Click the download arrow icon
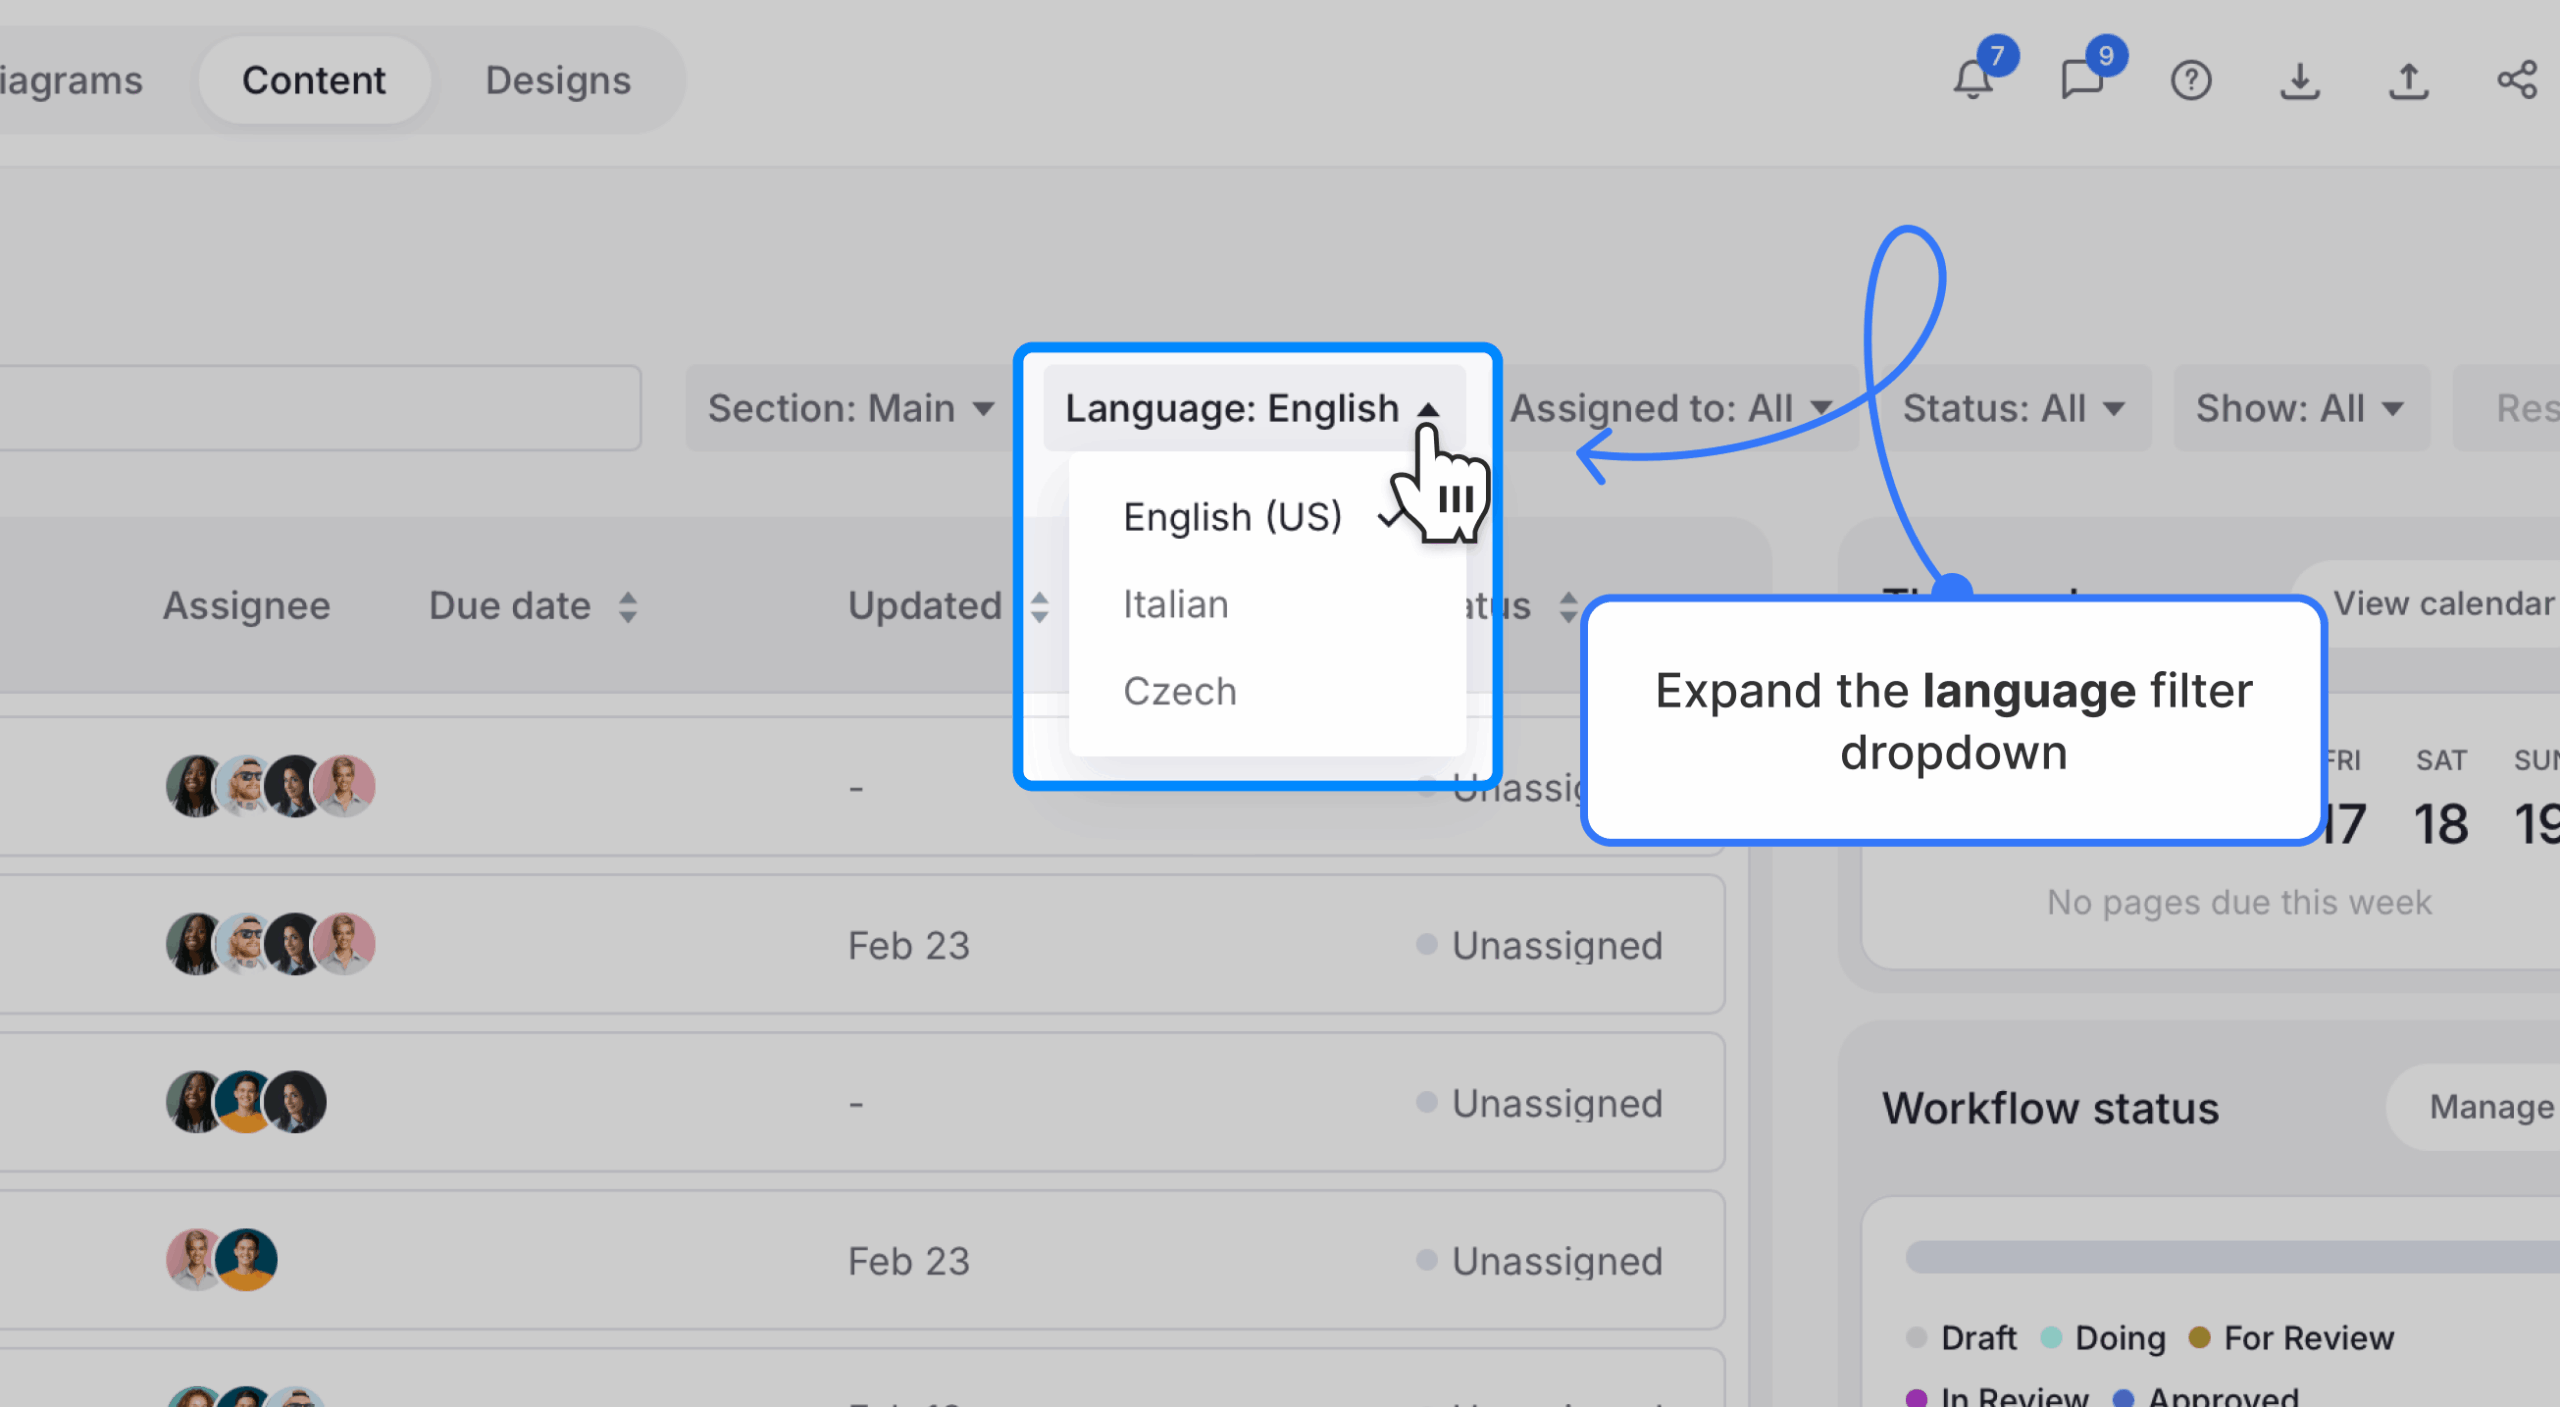 coord(2299,80)
